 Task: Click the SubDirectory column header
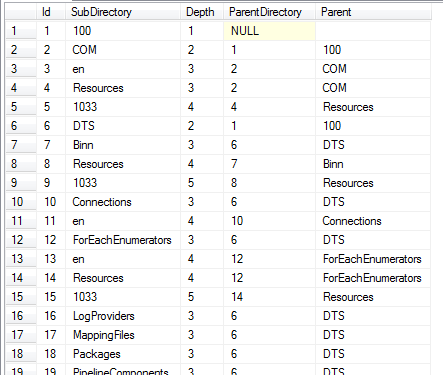(x=123, y=12)
